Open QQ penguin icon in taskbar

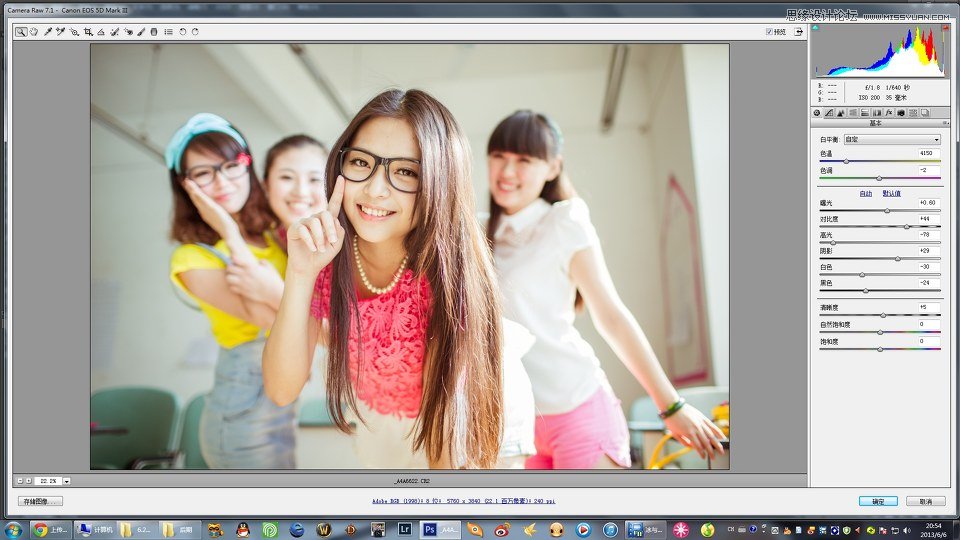(x=243, y=530)
